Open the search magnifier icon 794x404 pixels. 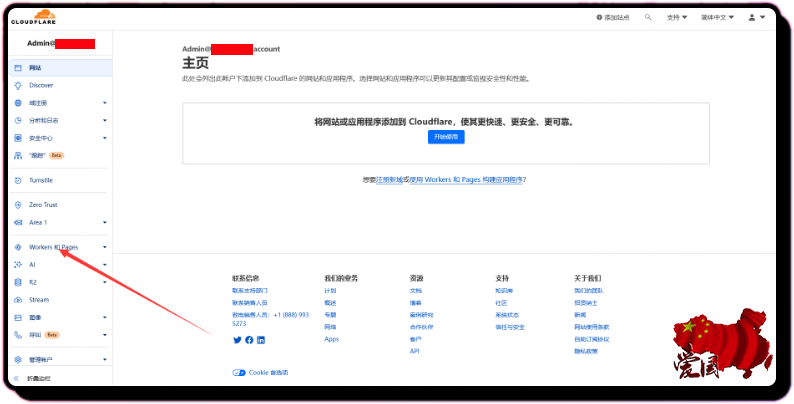pyautogui.click(x=648, y=18)
